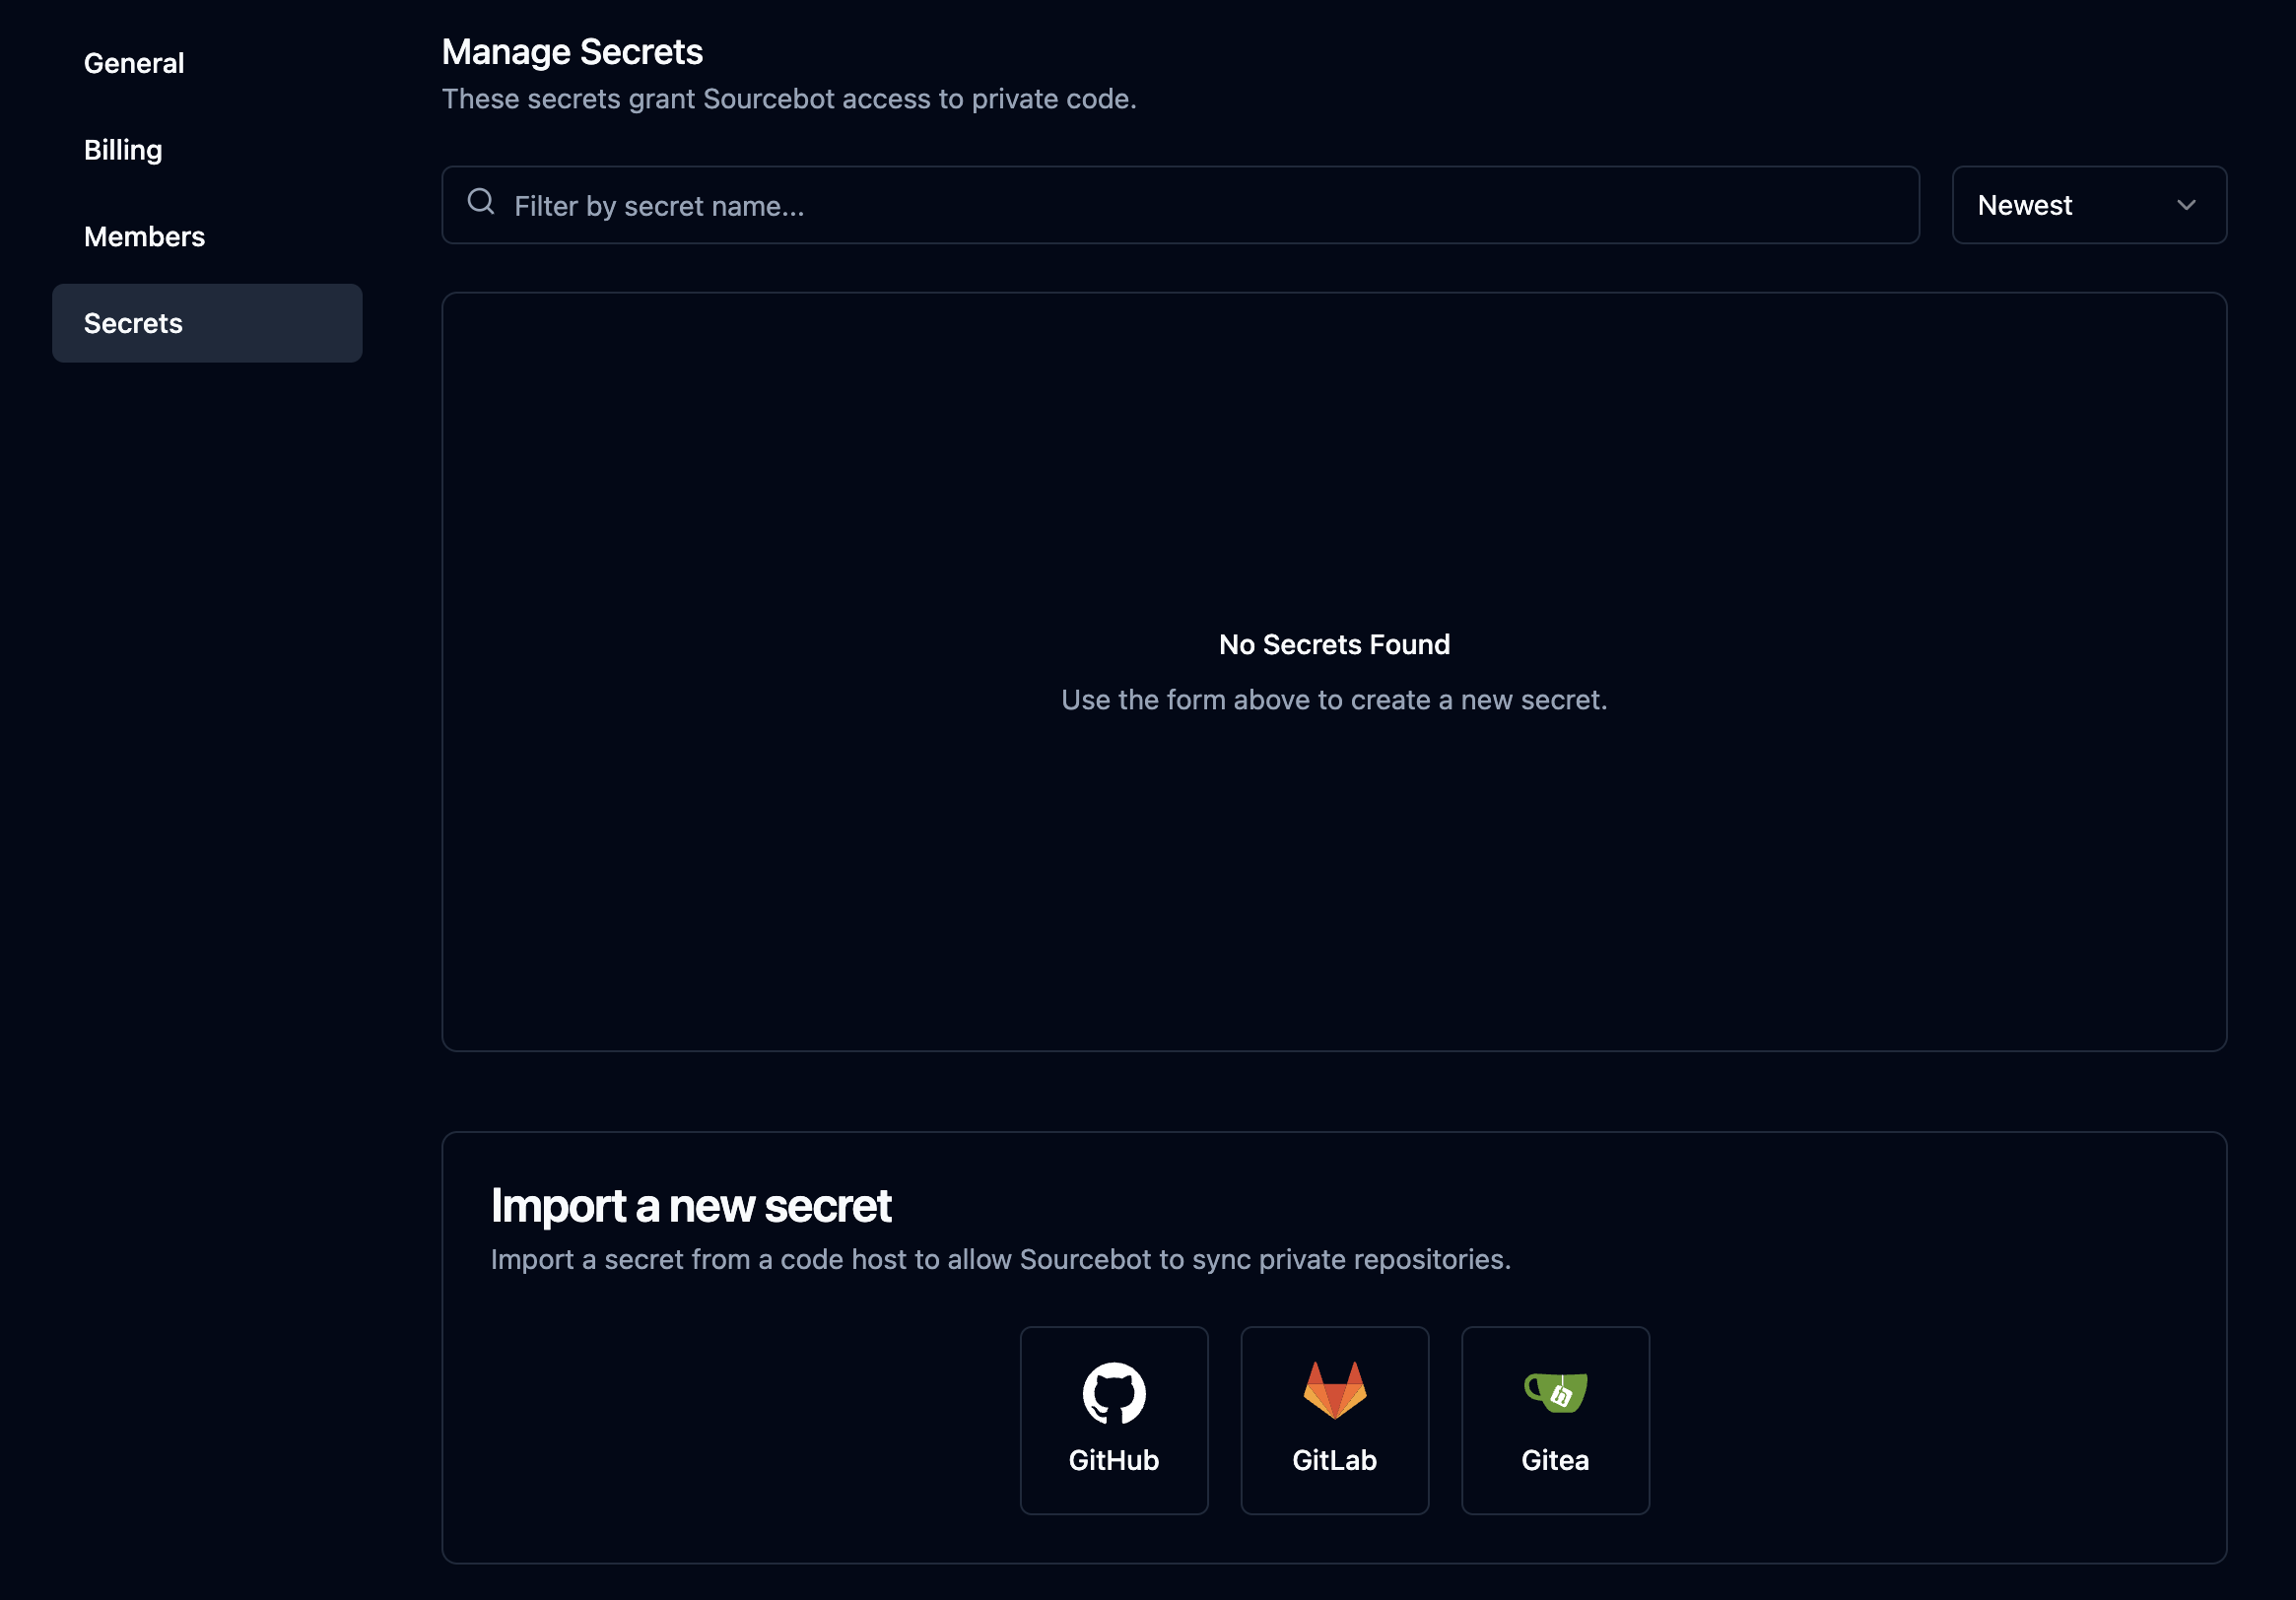2296x1600 pixels.
Task: Click the magnifier icon in filter bar
Action: point(481,202)
